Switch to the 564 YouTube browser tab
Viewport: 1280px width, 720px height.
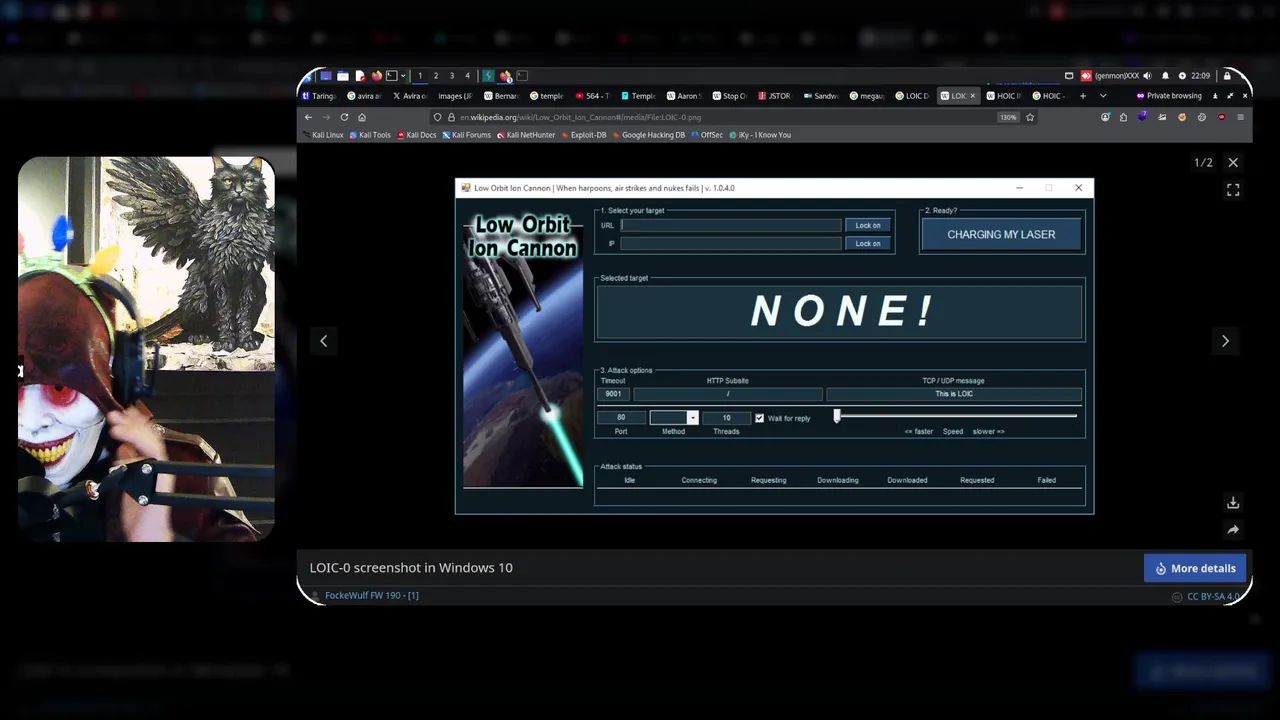click(594, 96)
